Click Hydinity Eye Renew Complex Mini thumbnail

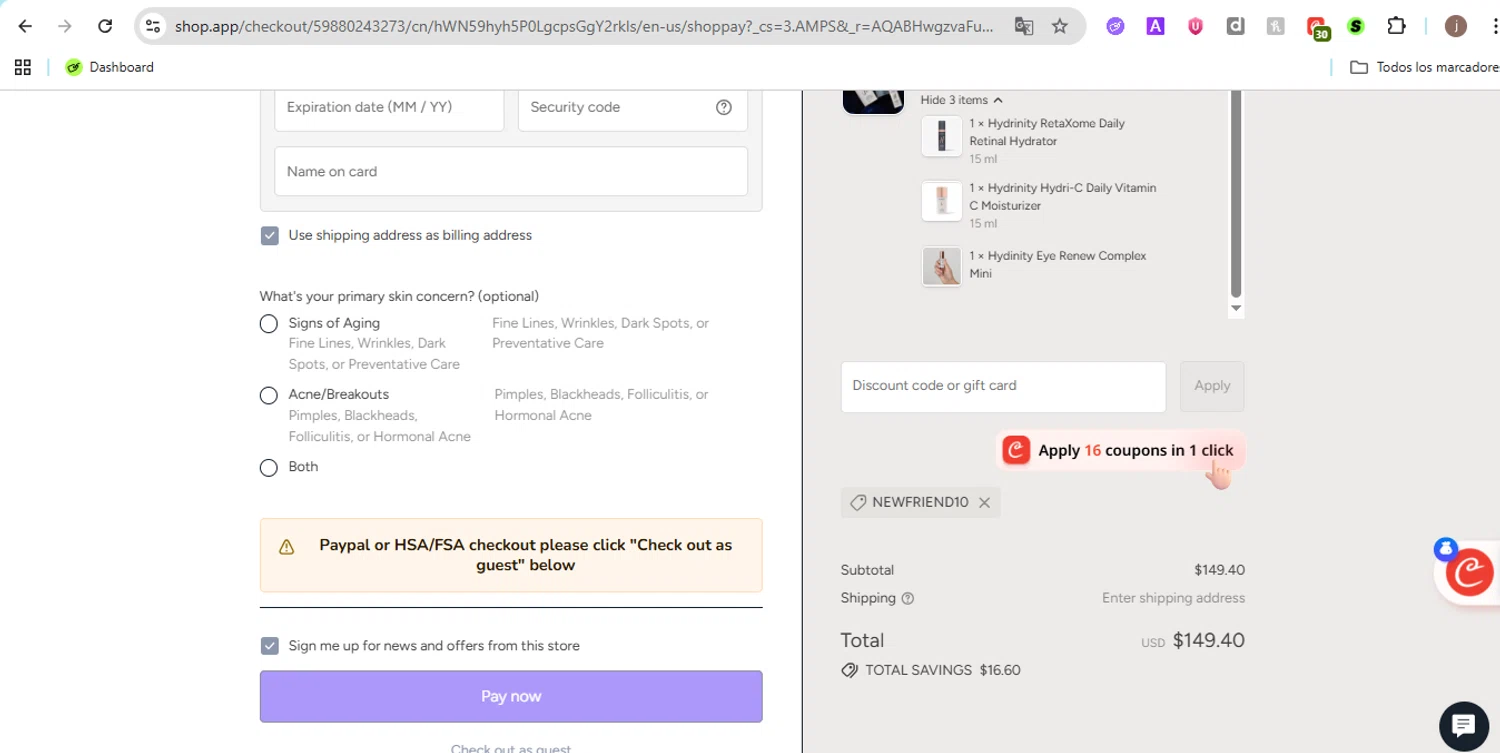(x=941, y=267)
